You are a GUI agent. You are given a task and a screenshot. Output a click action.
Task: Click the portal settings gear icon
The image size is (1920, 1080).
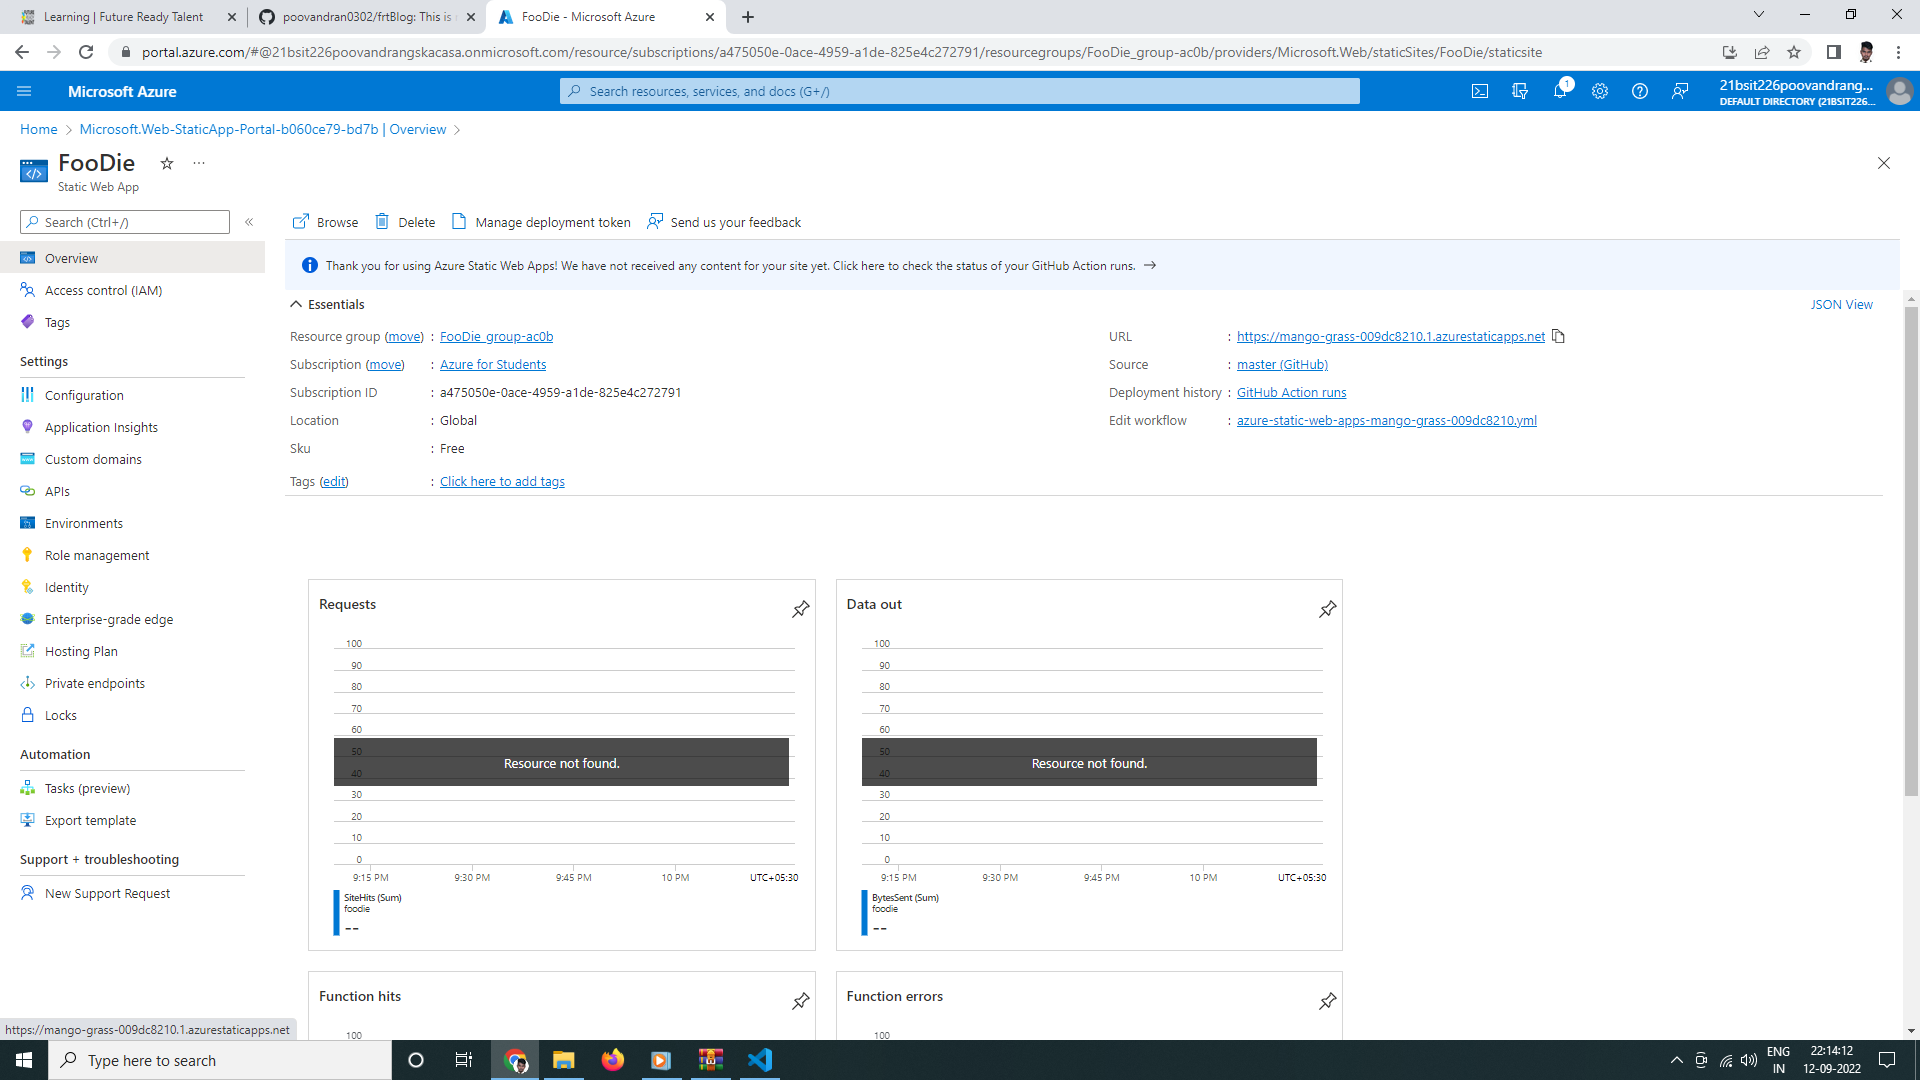click(1600, 91)
